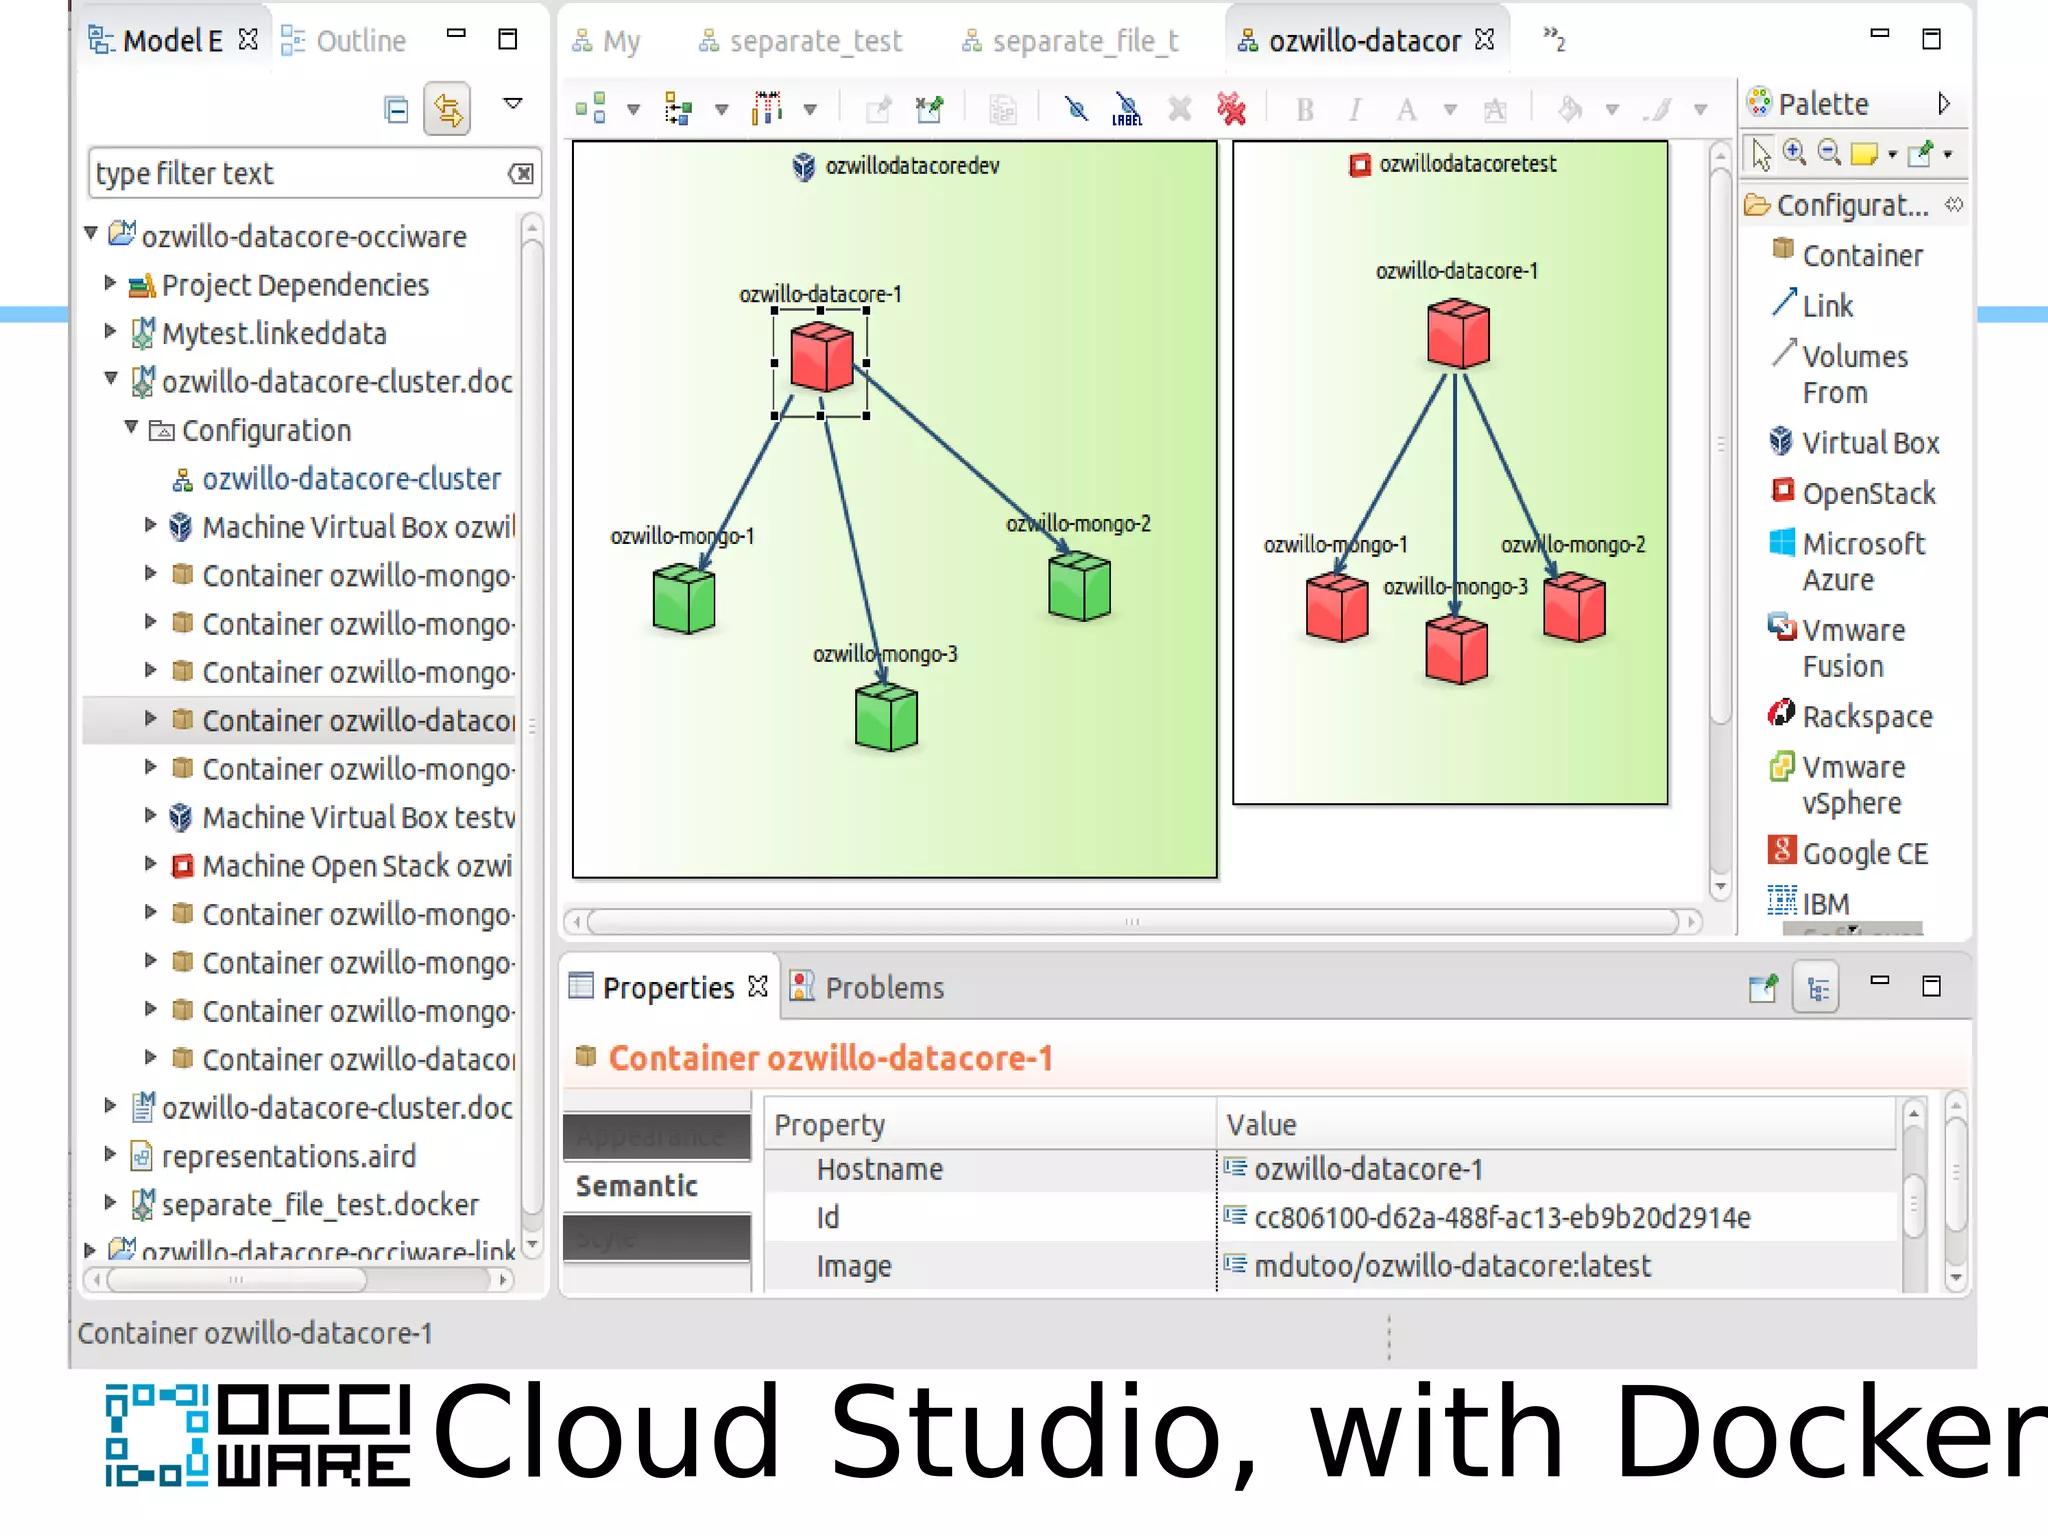Click the palette zoom in icon

(1795, 153)
